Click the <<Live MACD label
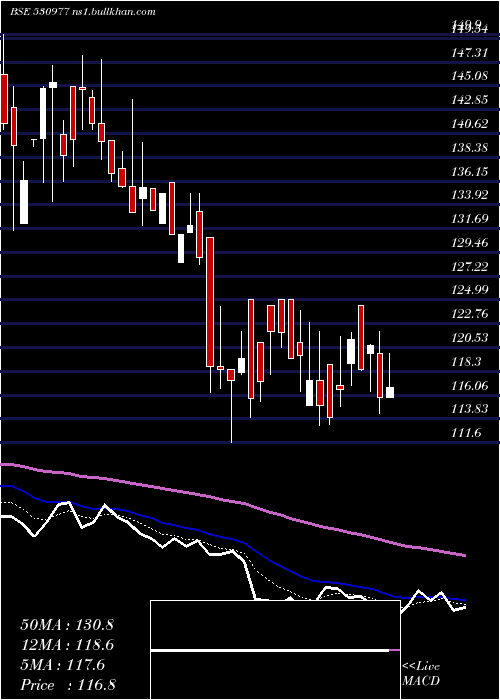The height and width of the screenshot is (700, 500). pyautogui.click(x=421, y=674)
